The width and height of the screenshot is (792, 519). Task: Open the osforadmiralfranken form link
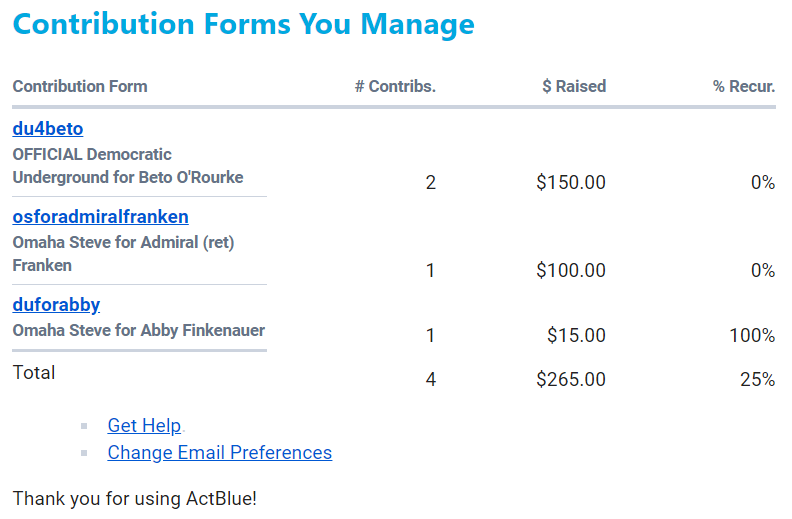tap(100, 217)
